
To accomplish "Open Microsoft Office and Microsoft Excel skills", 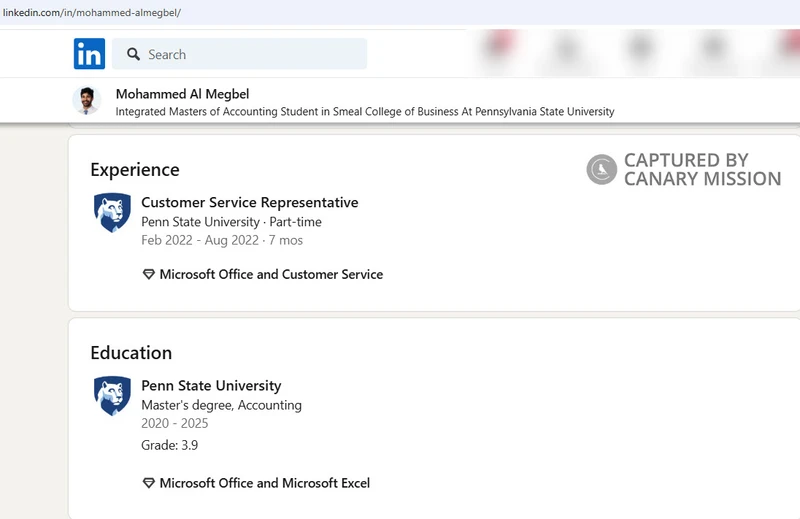I will click(x=264, y=483).
